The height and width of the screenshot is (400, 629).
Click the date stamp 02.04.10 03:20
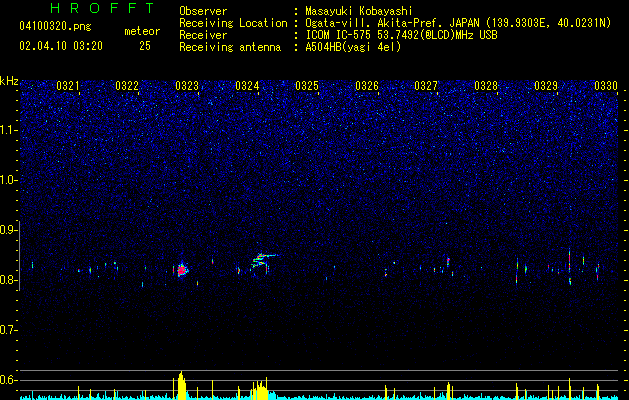[61, 46]
